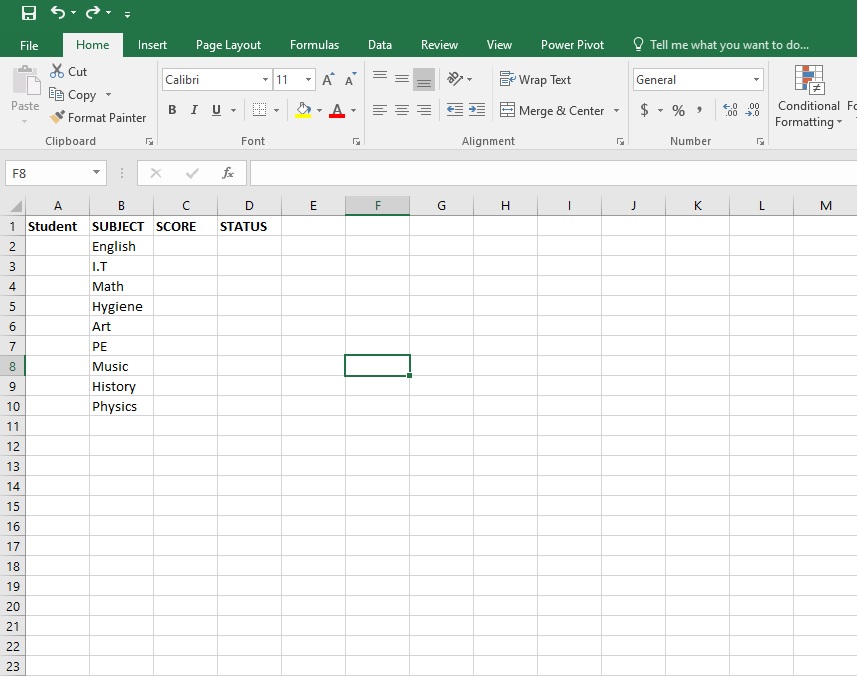Select the cell containing Hygiene

coord(117,306)
